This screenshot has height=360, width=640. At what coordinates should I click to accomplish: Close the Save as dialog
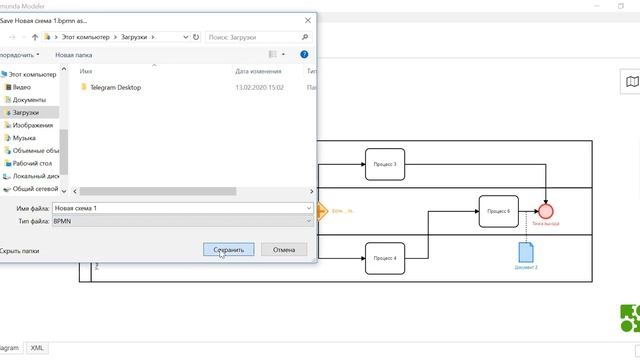pyautogui.click(x=308, y=20)
